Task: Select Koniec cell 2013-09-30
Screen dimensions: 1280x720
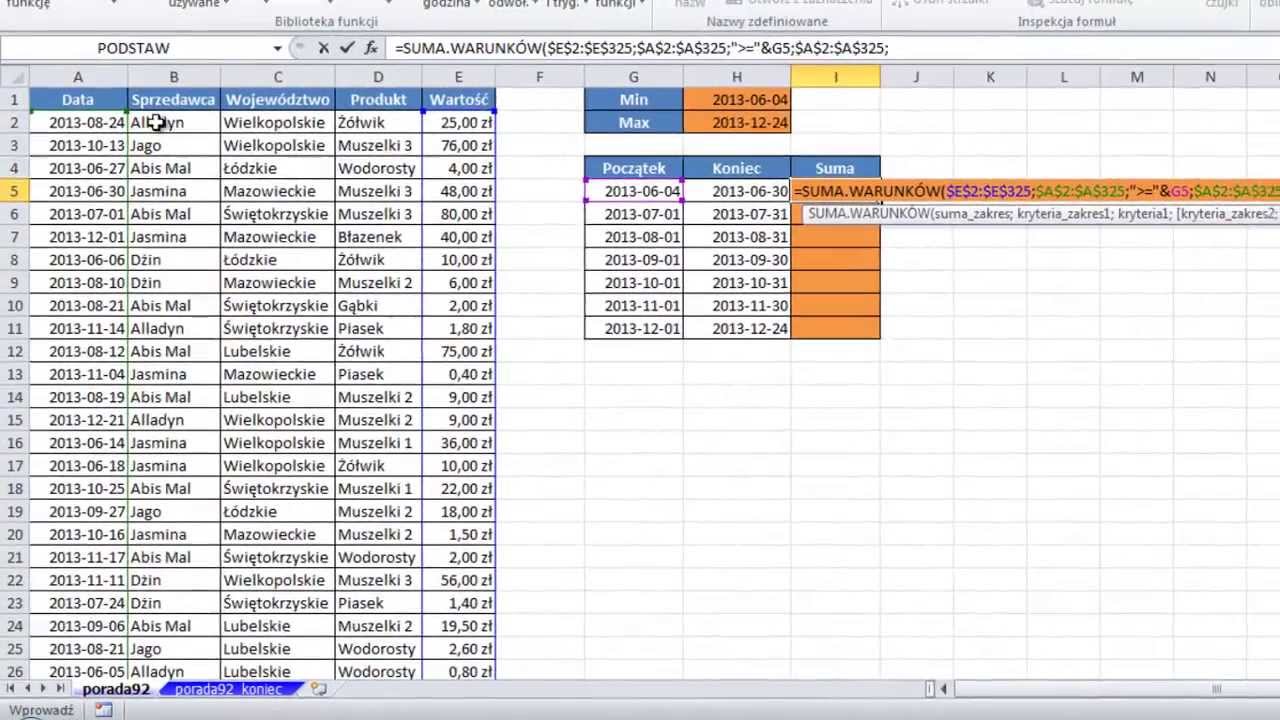Action: tap(737, 260)
